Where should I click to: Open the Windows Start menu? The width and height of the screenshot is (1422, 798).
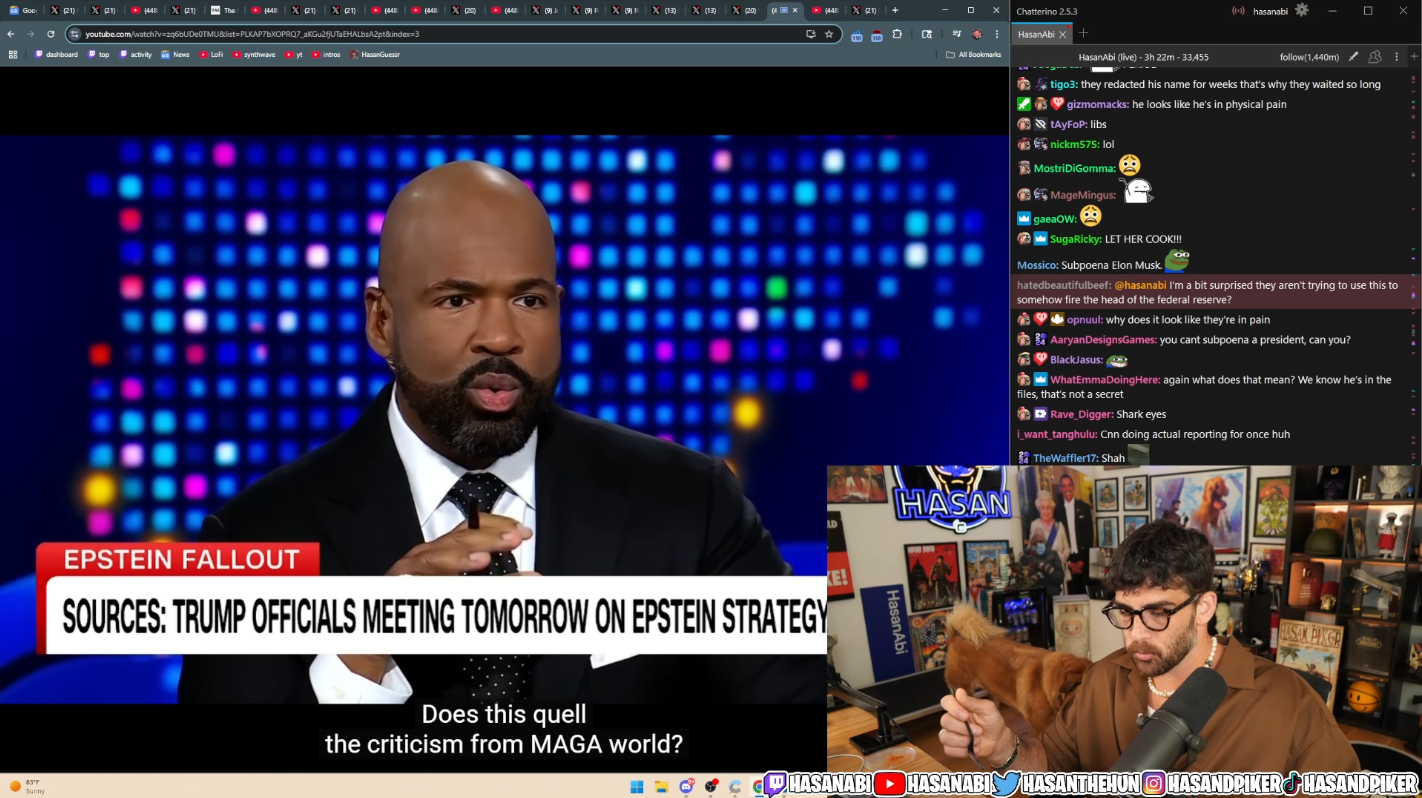tap(636, 787)
